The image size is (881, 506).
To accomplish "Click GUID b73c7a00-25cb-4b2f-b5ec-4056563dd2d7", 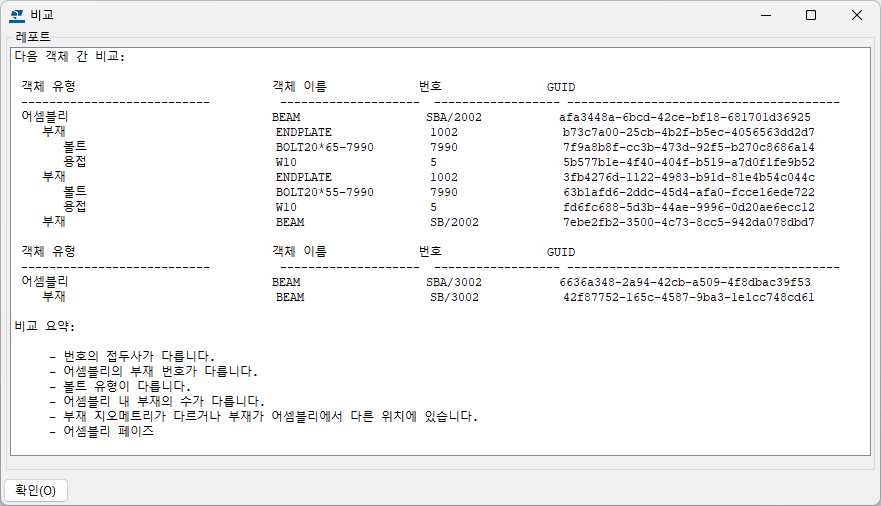I will tap(689, 133).
